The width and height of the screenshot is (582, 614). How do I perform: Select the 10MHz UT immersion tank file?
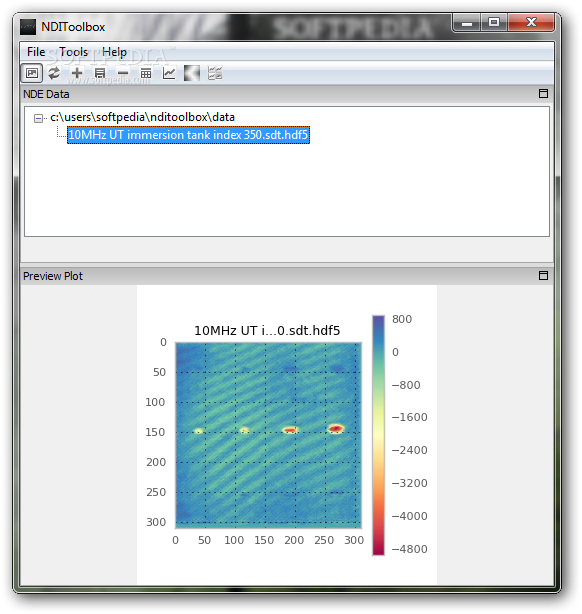(x=188, y=135)
